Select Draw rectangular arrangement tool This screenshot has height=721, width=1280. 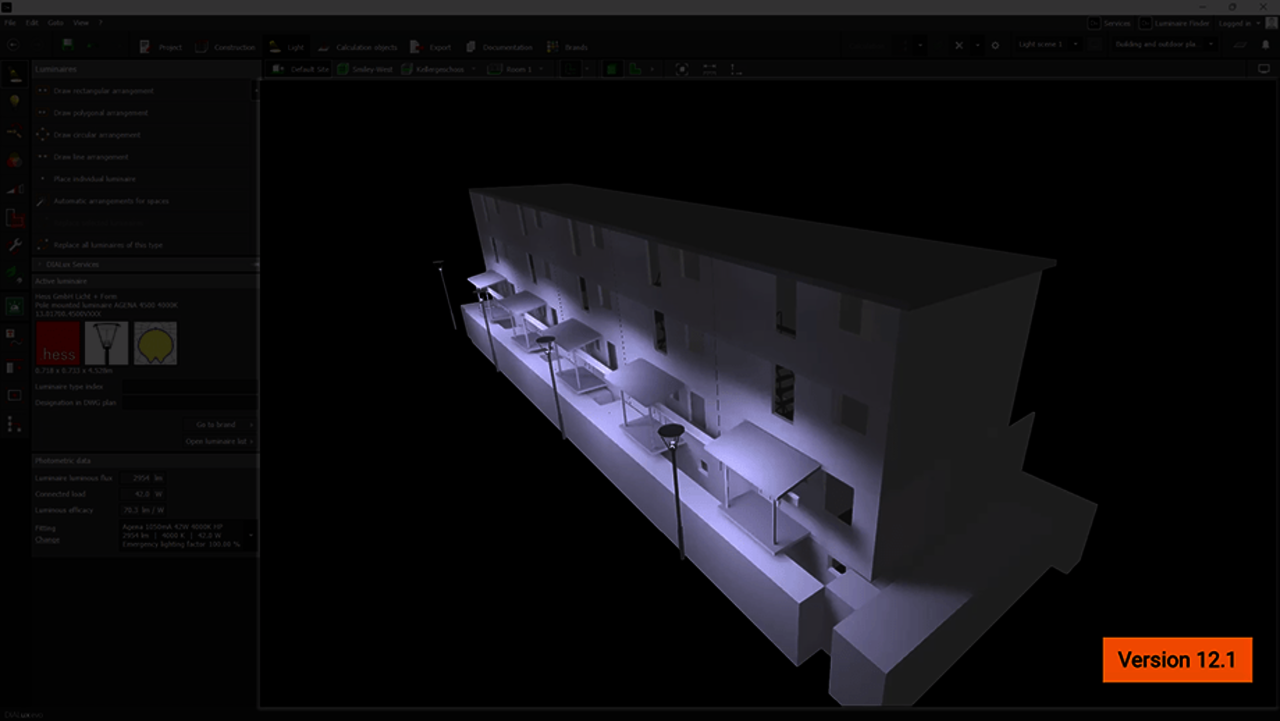[103, 91]
